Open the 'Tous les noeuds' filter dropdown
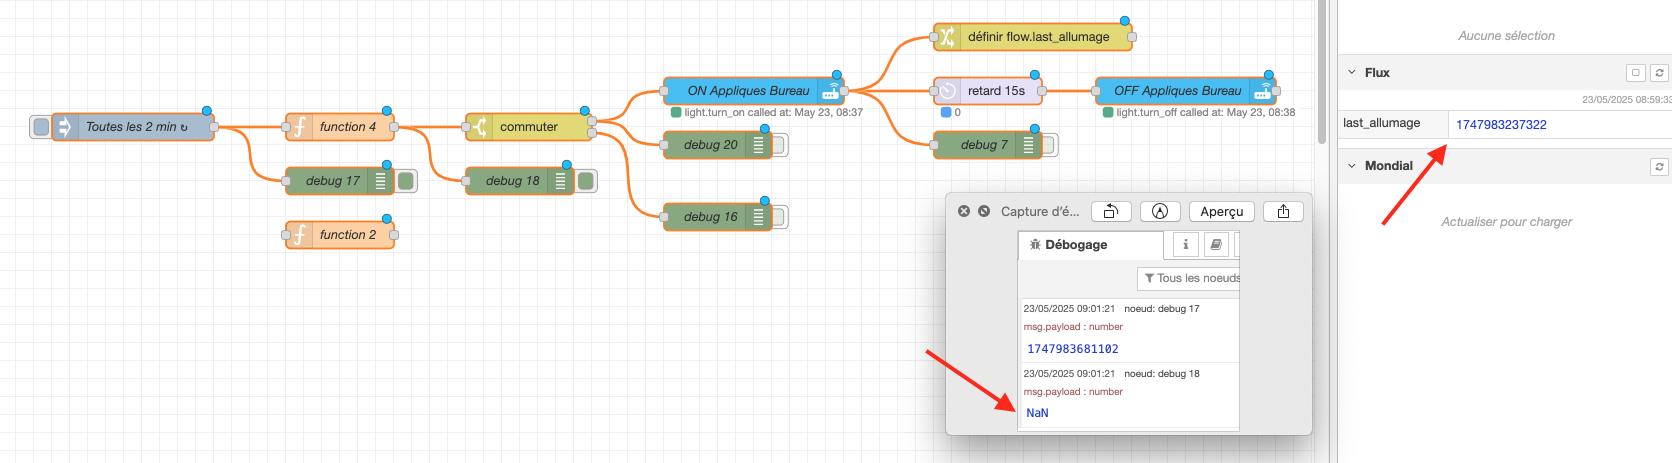This screenshot has height=463, width=1672. pos(1191,278)
